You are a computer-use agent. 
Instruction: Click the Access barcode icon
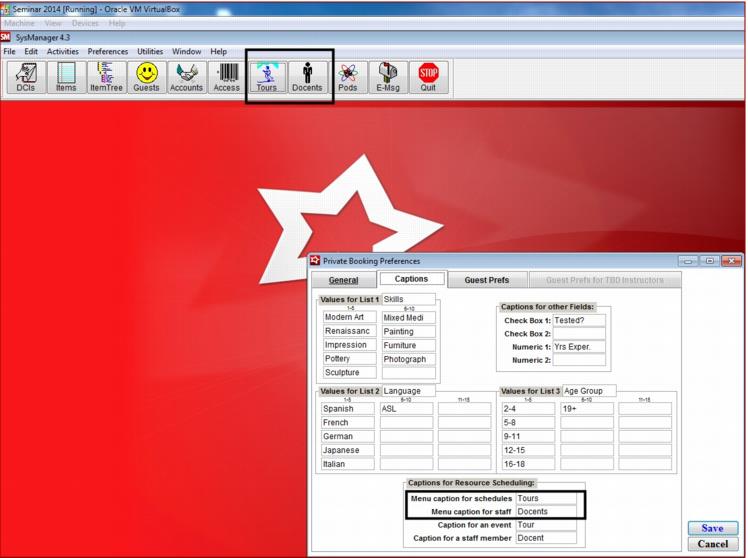227,77
